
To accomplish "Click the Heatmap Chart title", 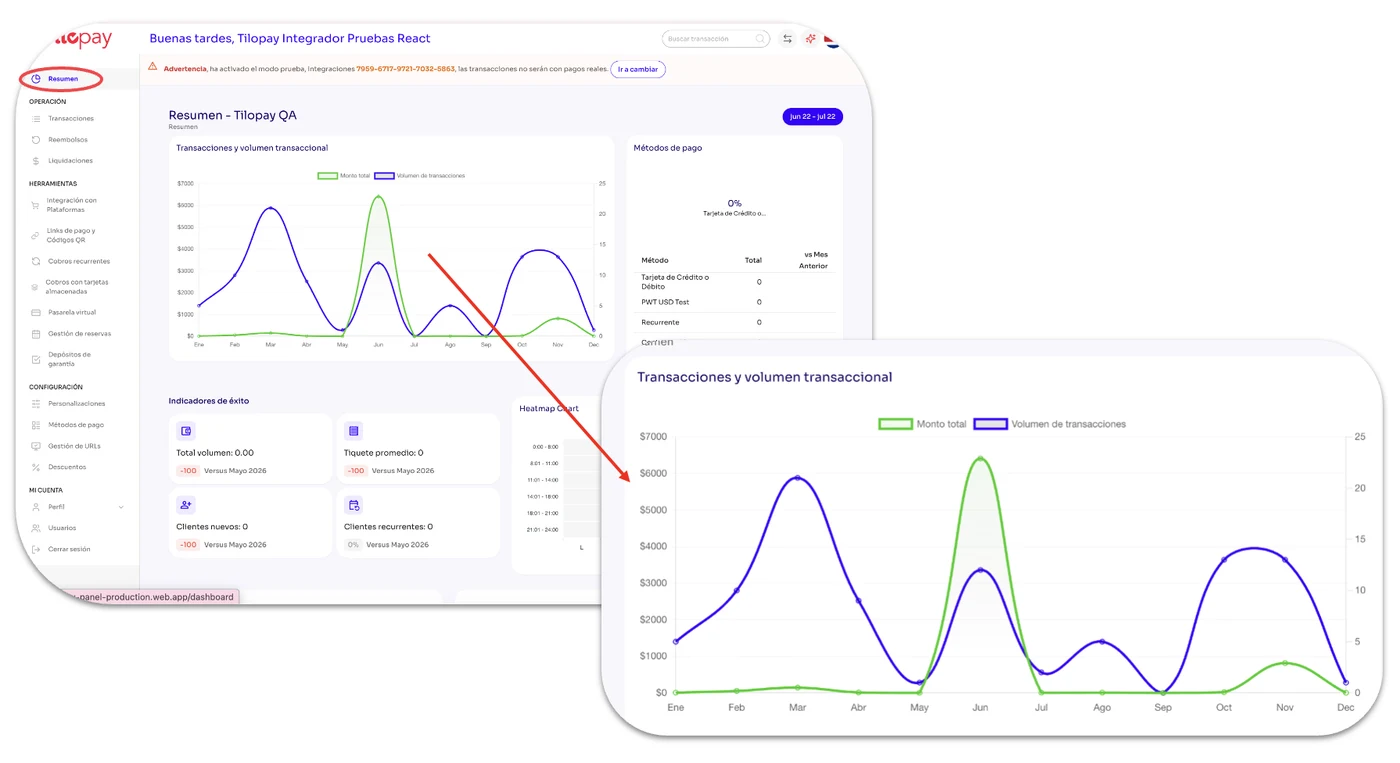I will pyautogui.click(x=549, y=408).
